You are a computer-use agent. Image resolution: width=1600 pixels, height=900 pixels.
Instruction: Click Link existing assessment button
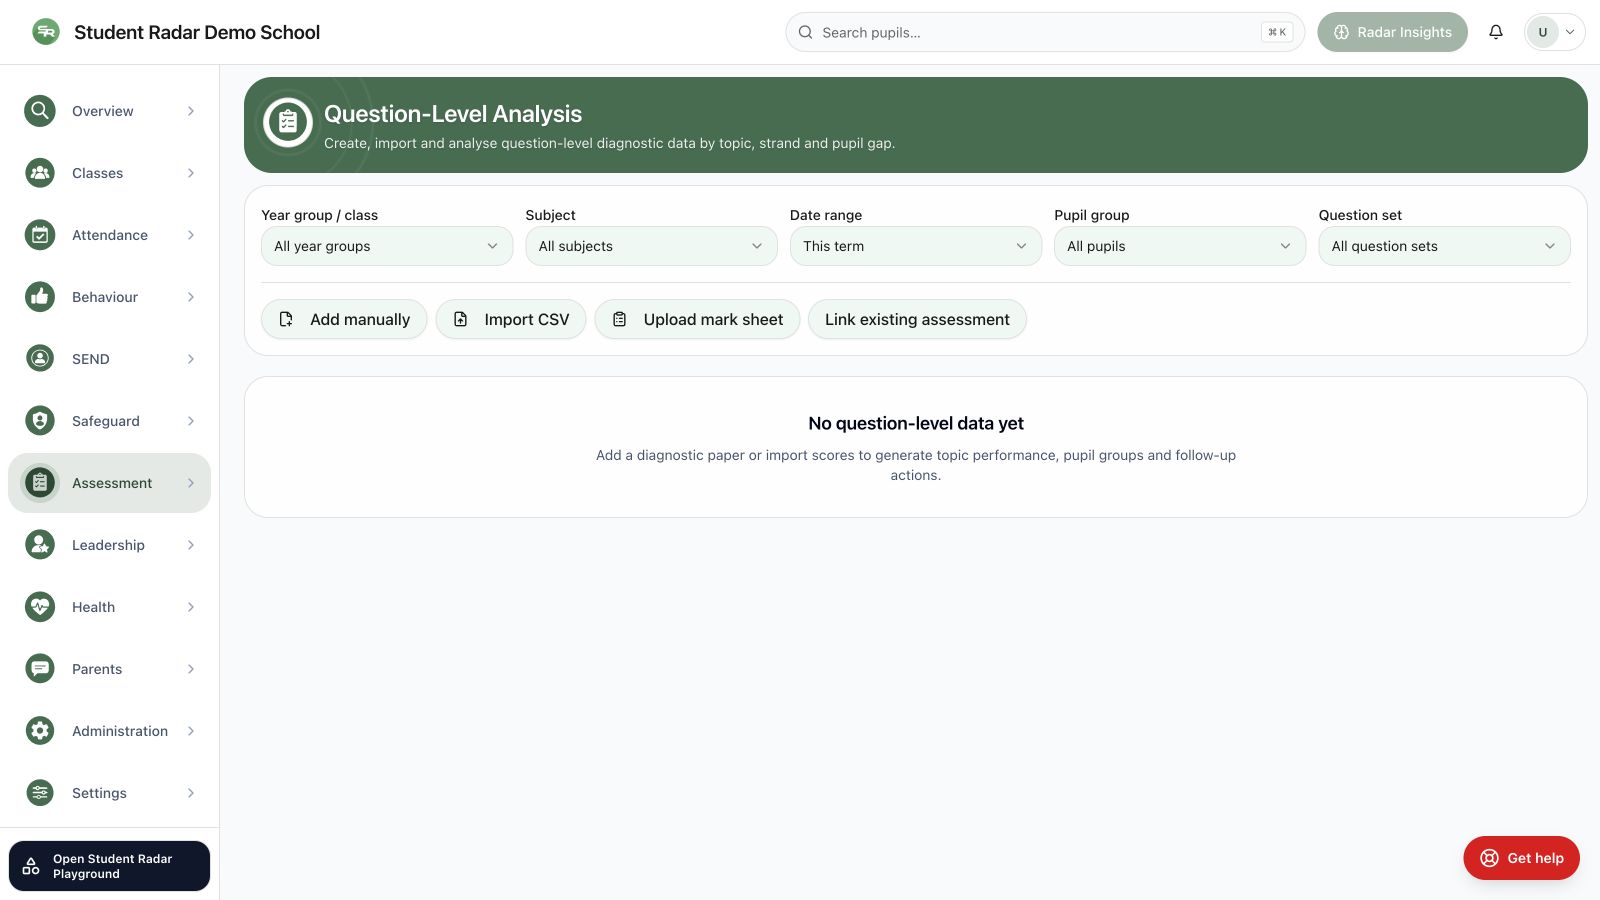click(917, 319)
